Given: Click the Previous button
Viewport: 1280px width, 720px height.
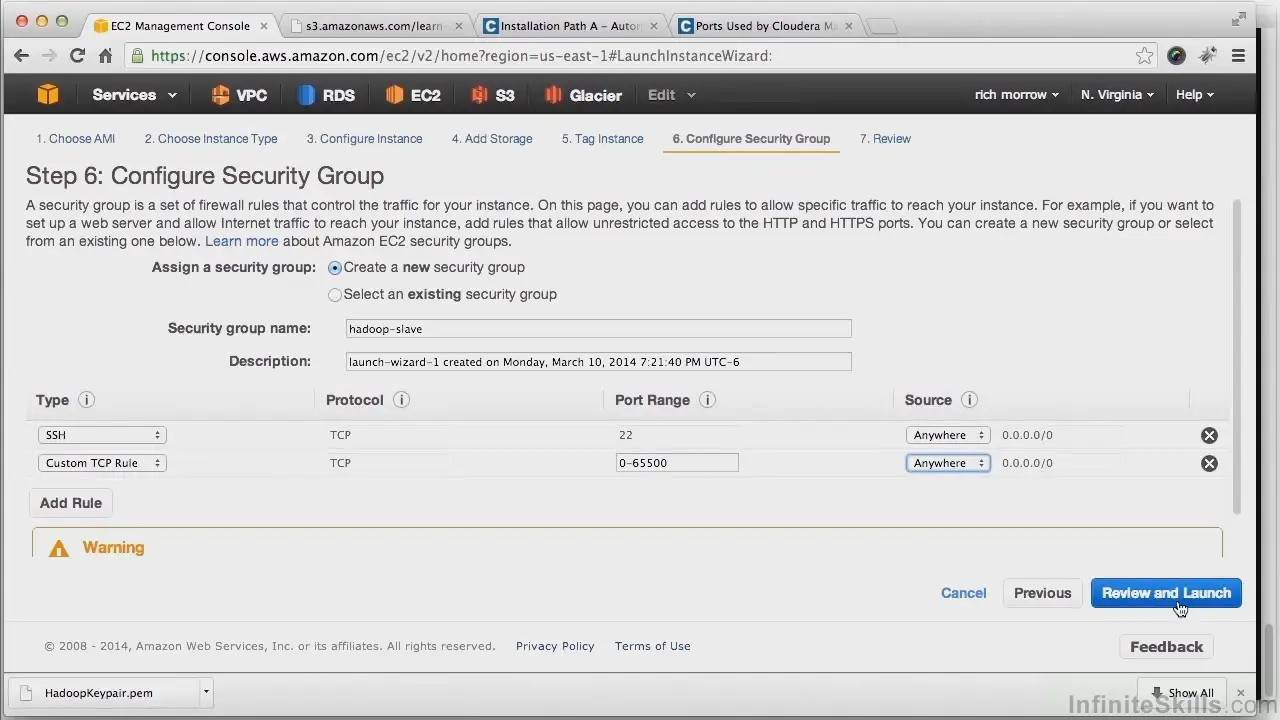Looking at the screenshot, I should click(1042, 593).
